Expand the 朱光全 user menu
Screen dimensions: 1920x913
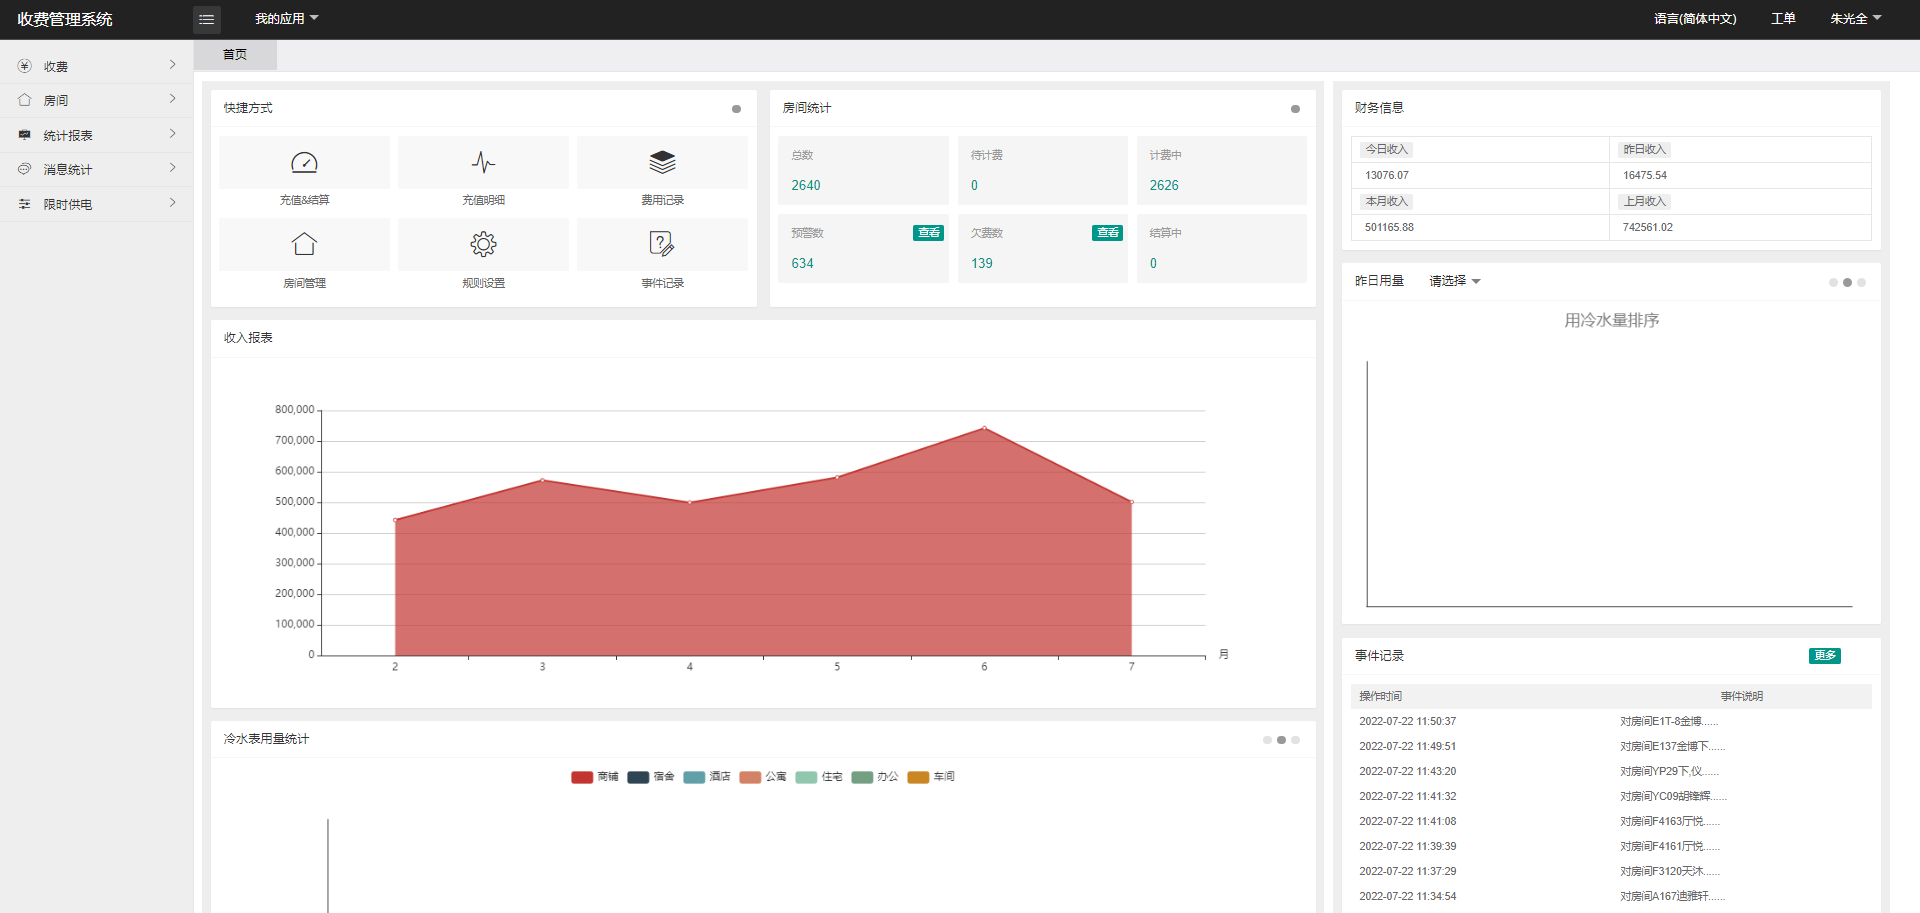[x=1855, y=19]
